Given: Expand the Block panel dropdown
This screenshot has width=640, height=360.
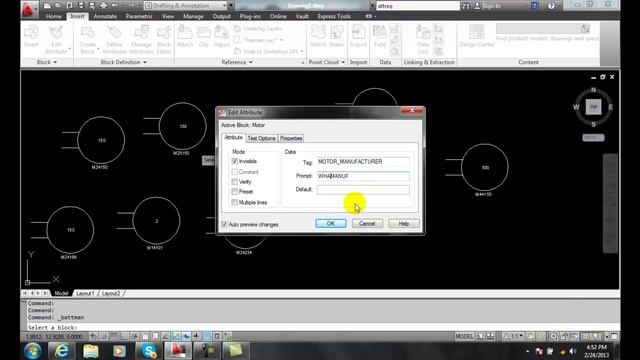Looking at the screenshot, I should click(47, 62).
